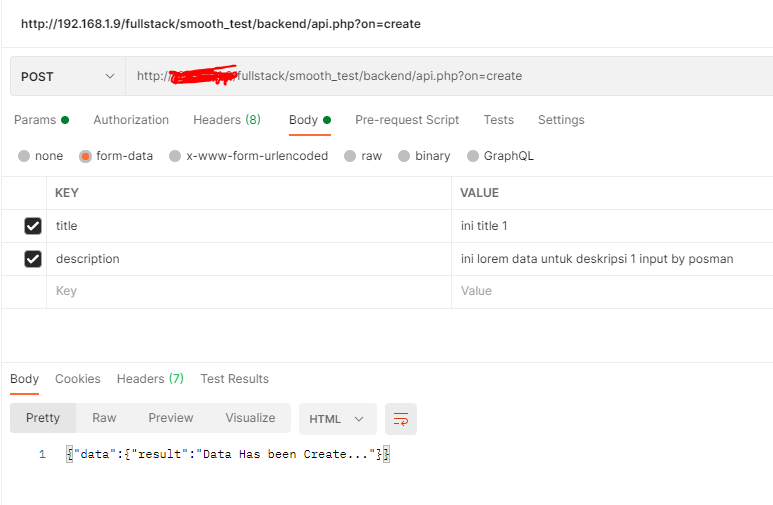Open the Pre-request Script tab
This screenshot has width=773, height=505.
point(407,120)
